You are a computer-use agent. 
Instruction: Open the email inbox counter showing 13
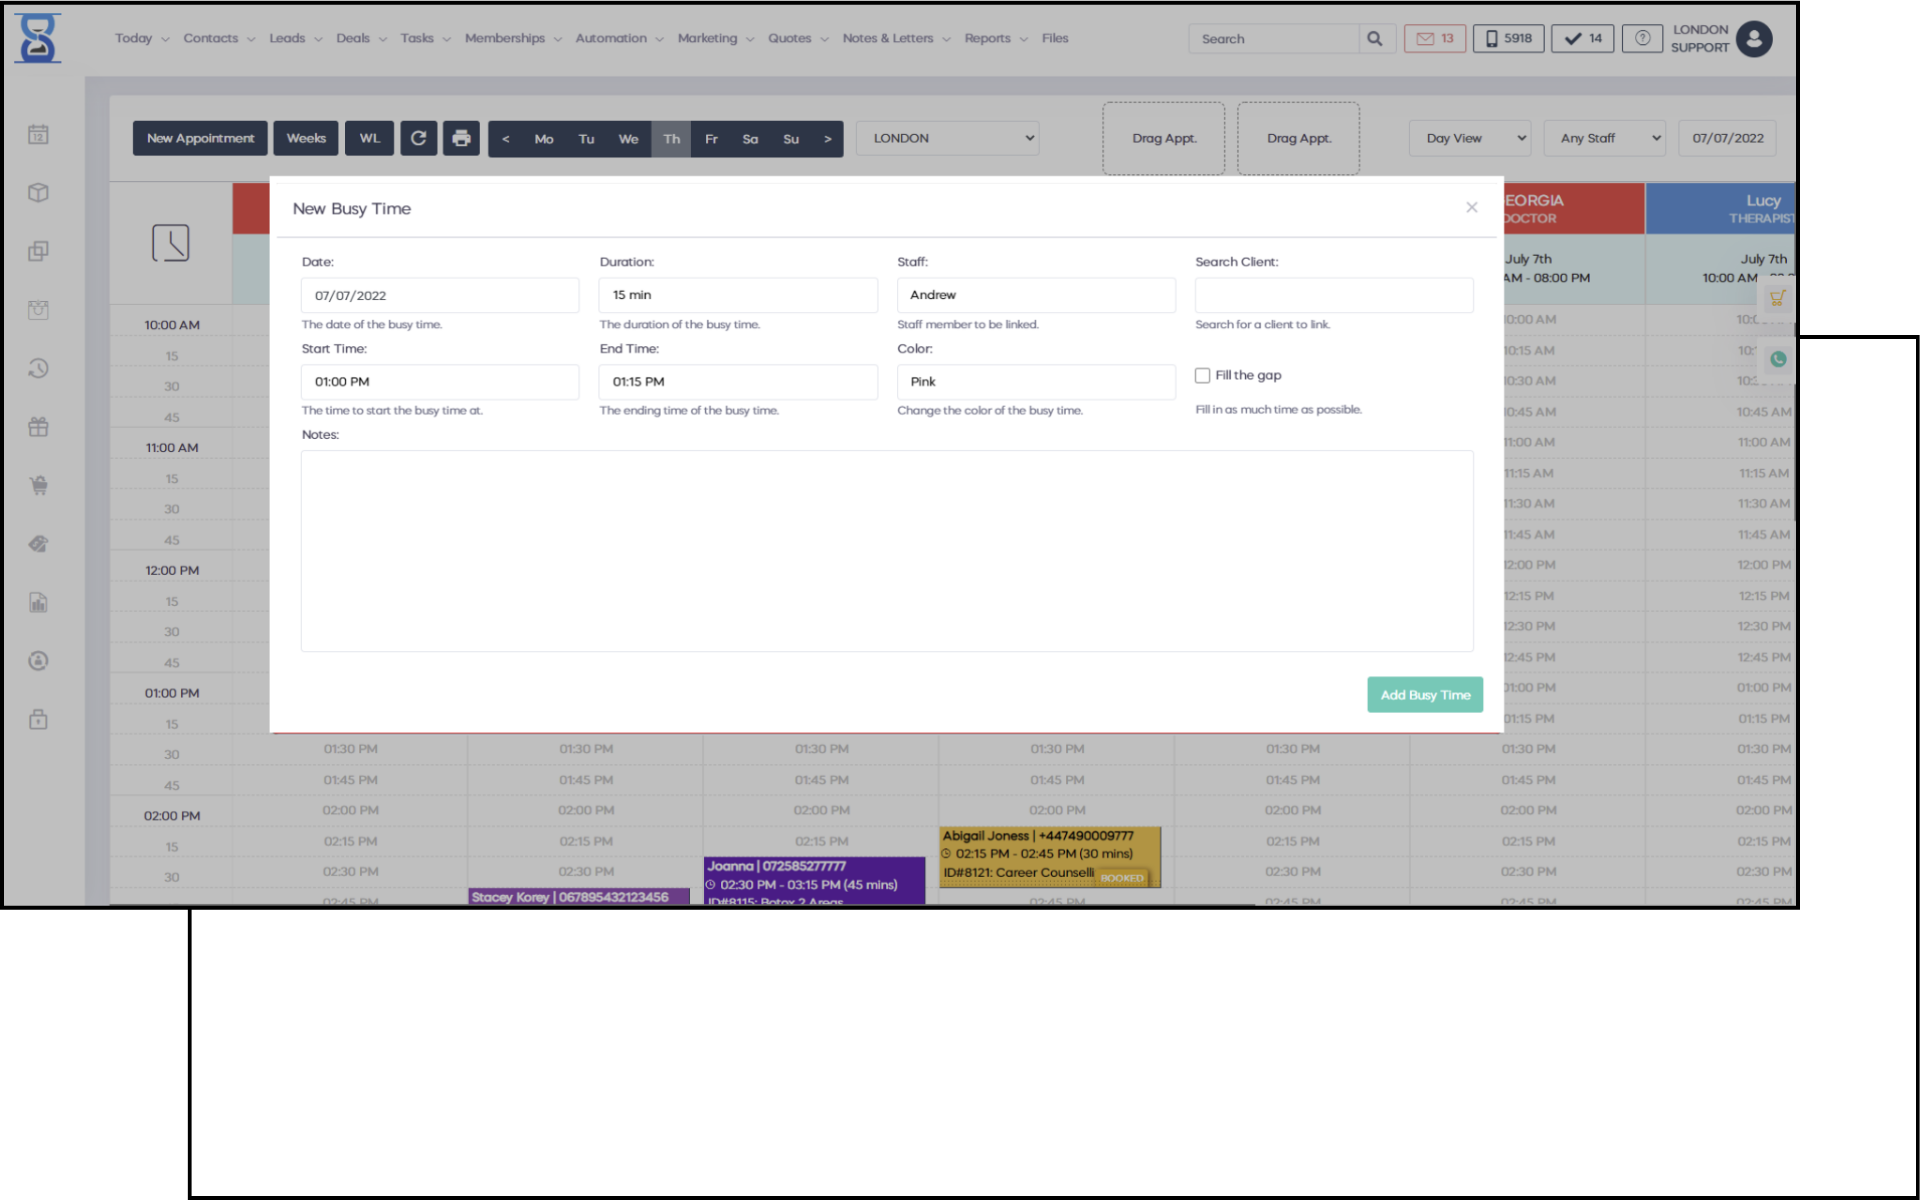[x=1434, y=39]
